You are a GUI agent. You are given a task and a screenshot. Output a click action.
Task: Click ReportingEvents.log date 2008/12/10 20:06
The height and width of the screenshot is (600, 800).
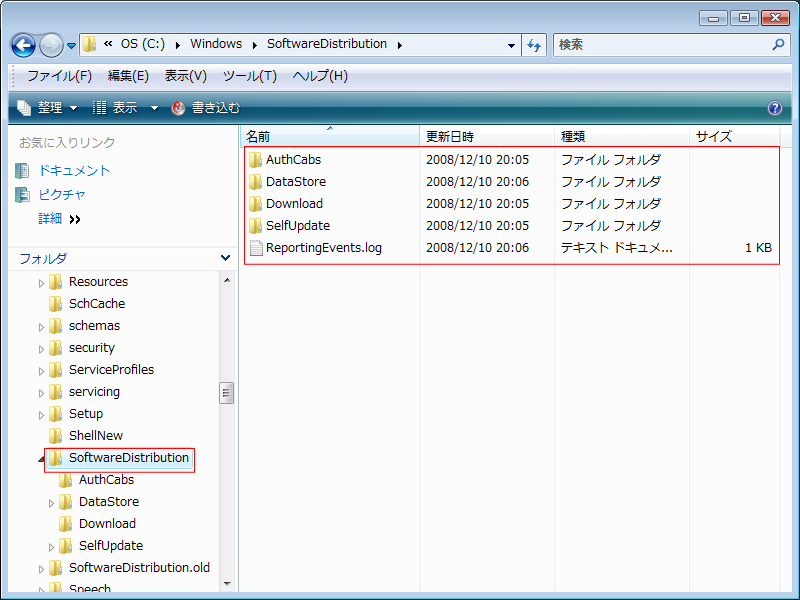[478, 248]
